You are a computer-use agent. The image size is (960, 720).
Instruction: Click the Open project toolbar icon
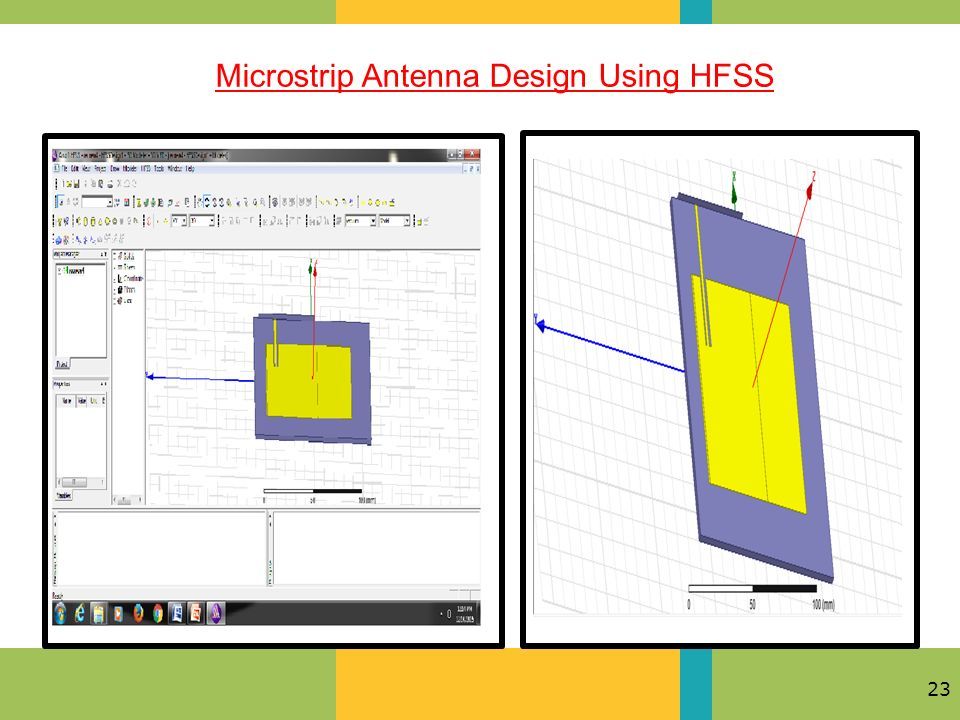click(x=69, y=184)
